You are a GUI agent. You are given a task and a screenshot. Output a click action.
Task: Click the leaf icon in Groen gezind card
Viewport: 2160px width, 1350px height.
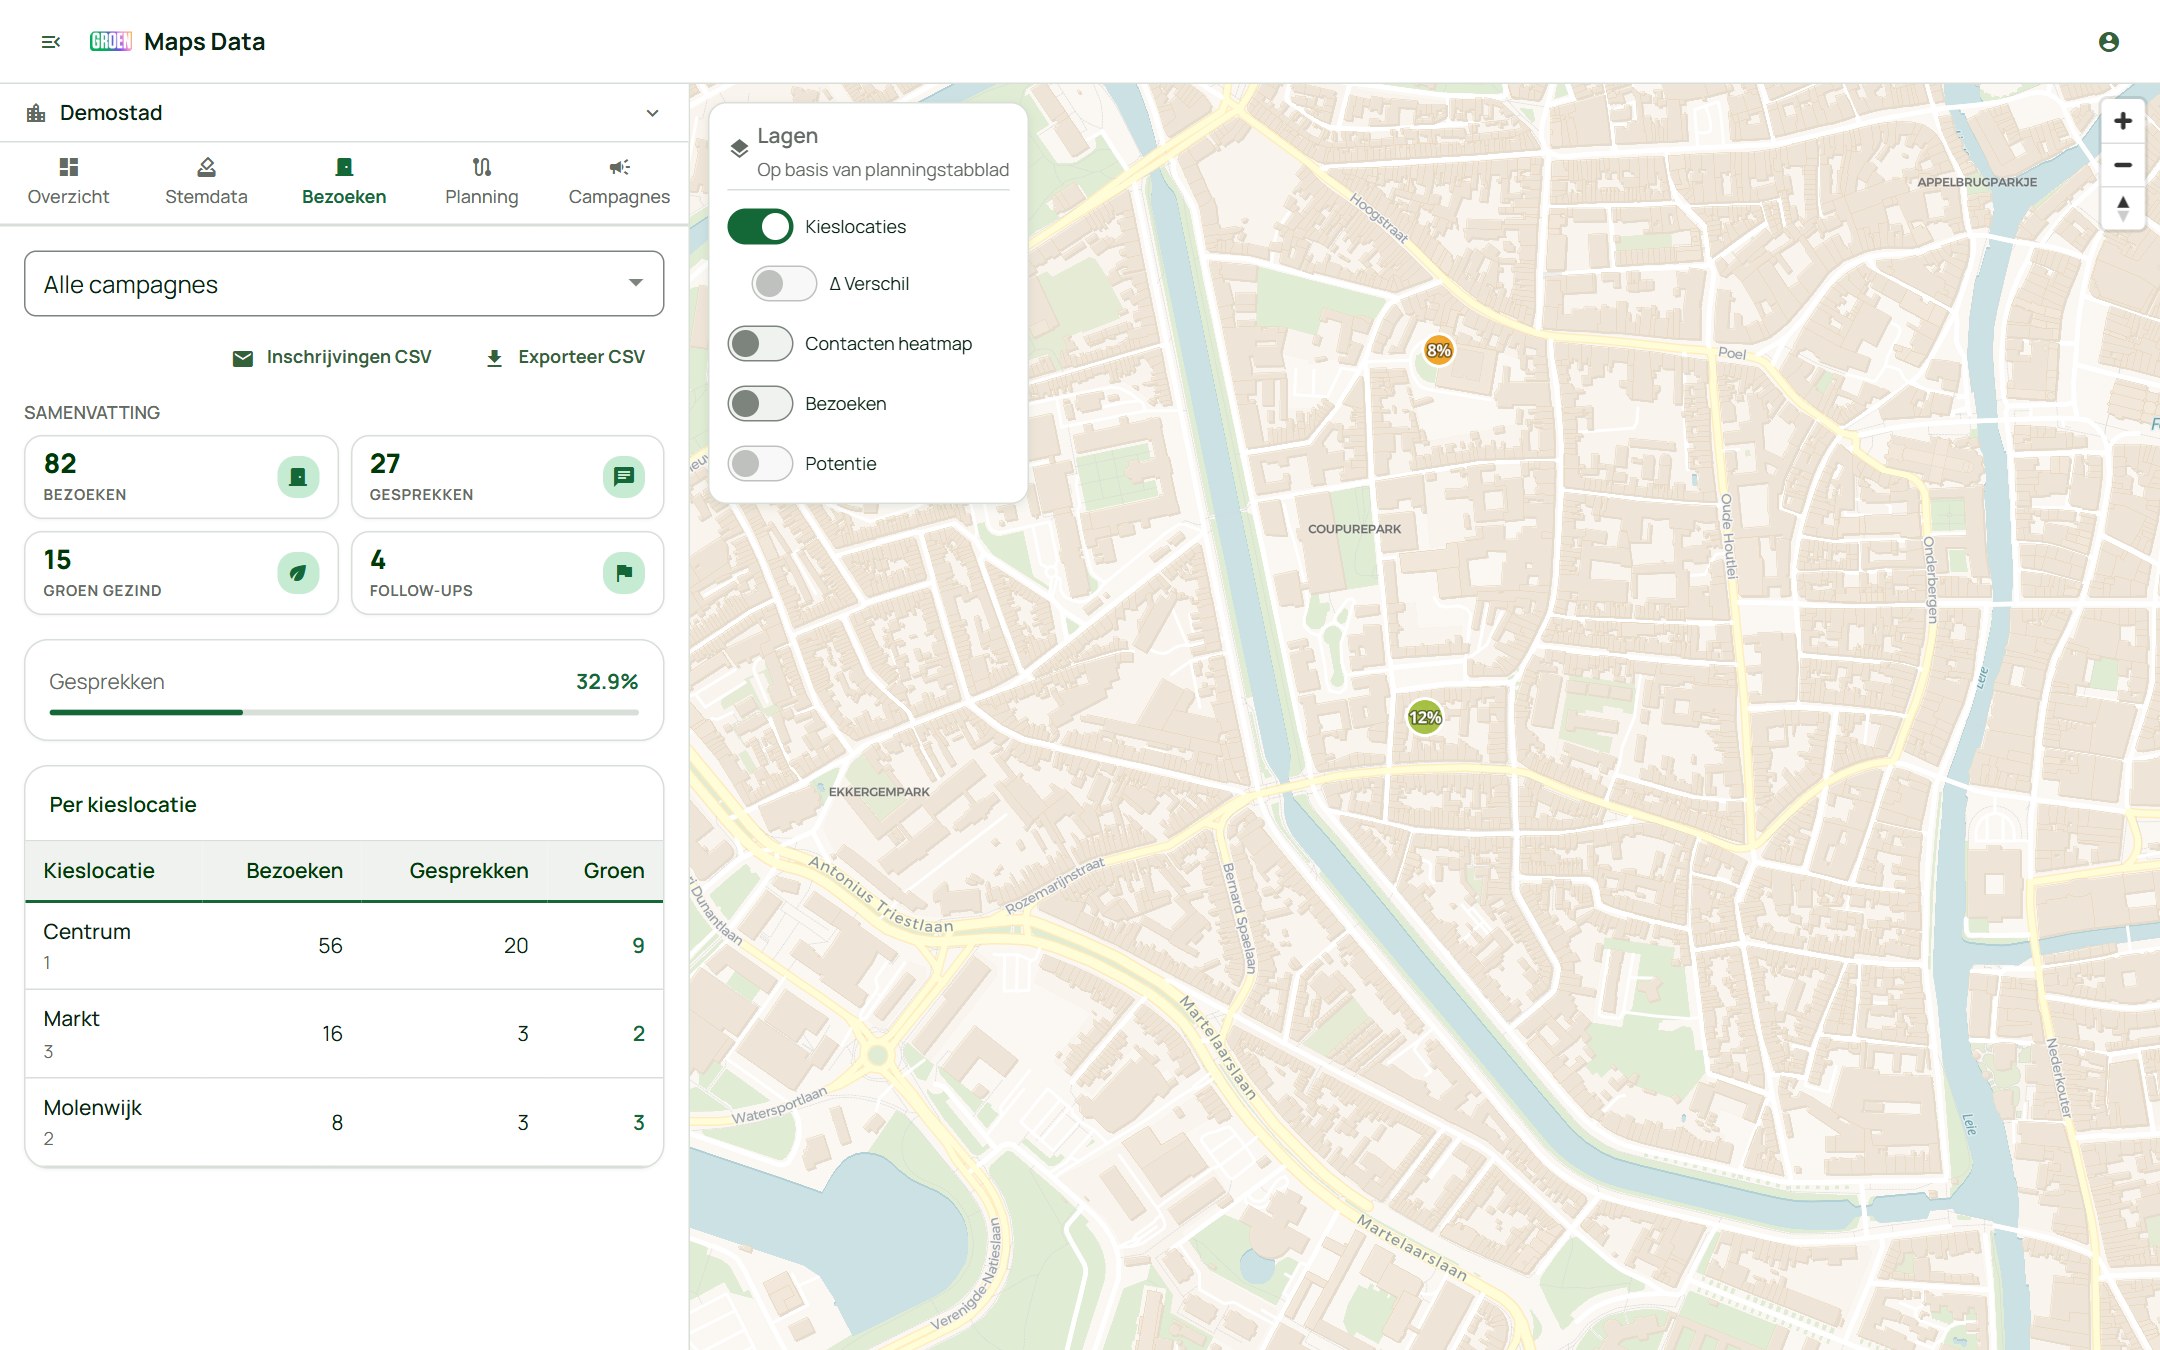click(x=298, y=573)
